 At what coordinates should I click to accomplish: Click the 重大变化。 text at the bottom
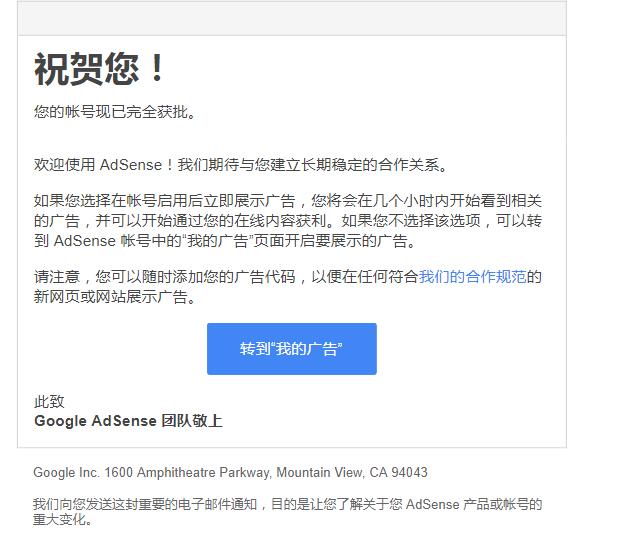click(x=63, y=520)
